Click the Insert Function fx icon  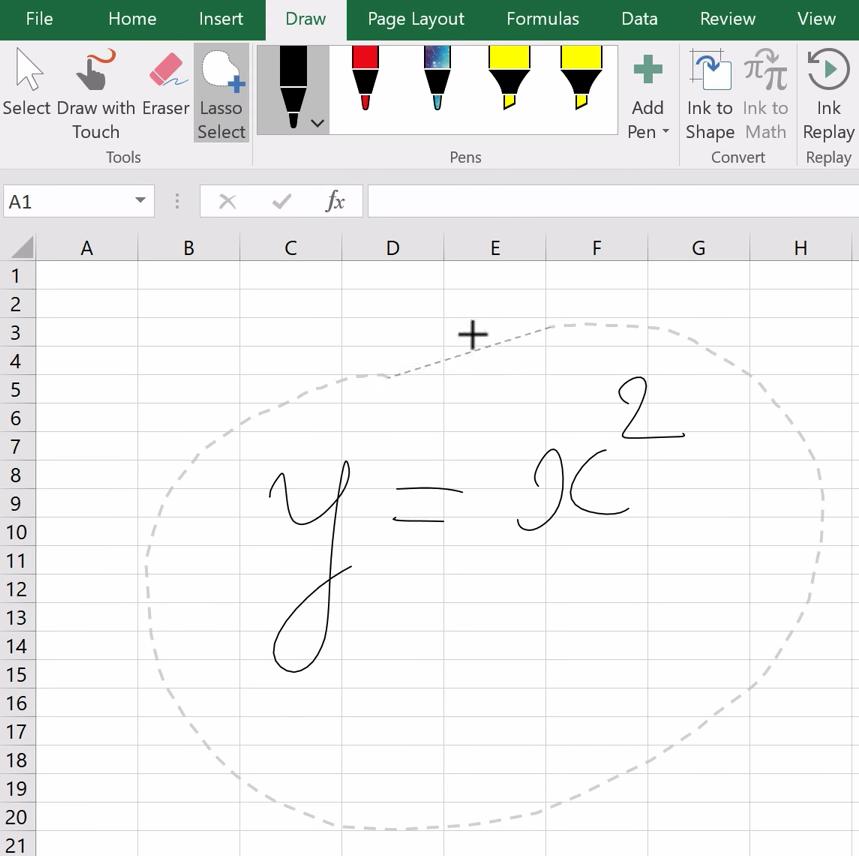335,201
